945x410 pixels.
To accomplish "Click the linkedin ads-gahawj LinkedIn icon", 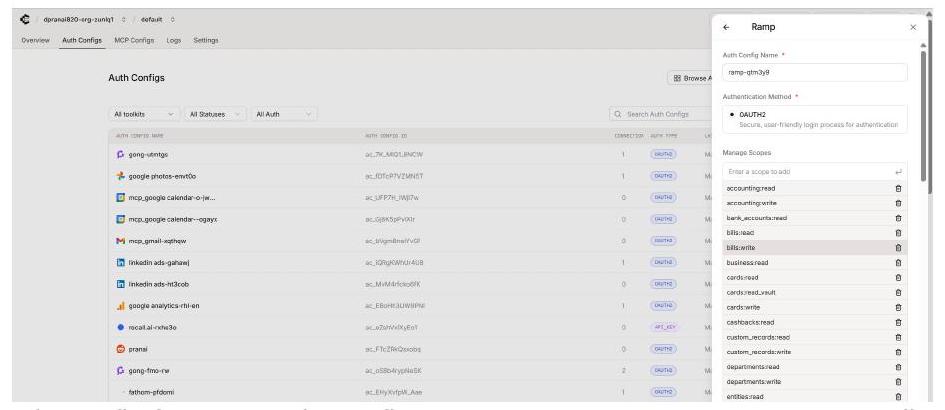I will point(121,262).
